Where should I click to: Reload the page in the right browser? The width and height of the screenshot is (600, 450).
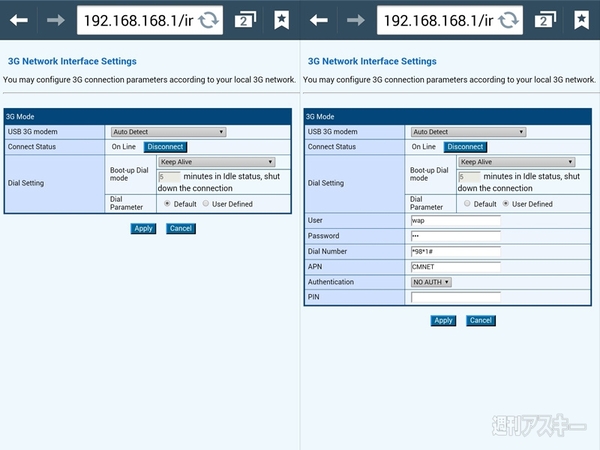[x=509, y=20]
